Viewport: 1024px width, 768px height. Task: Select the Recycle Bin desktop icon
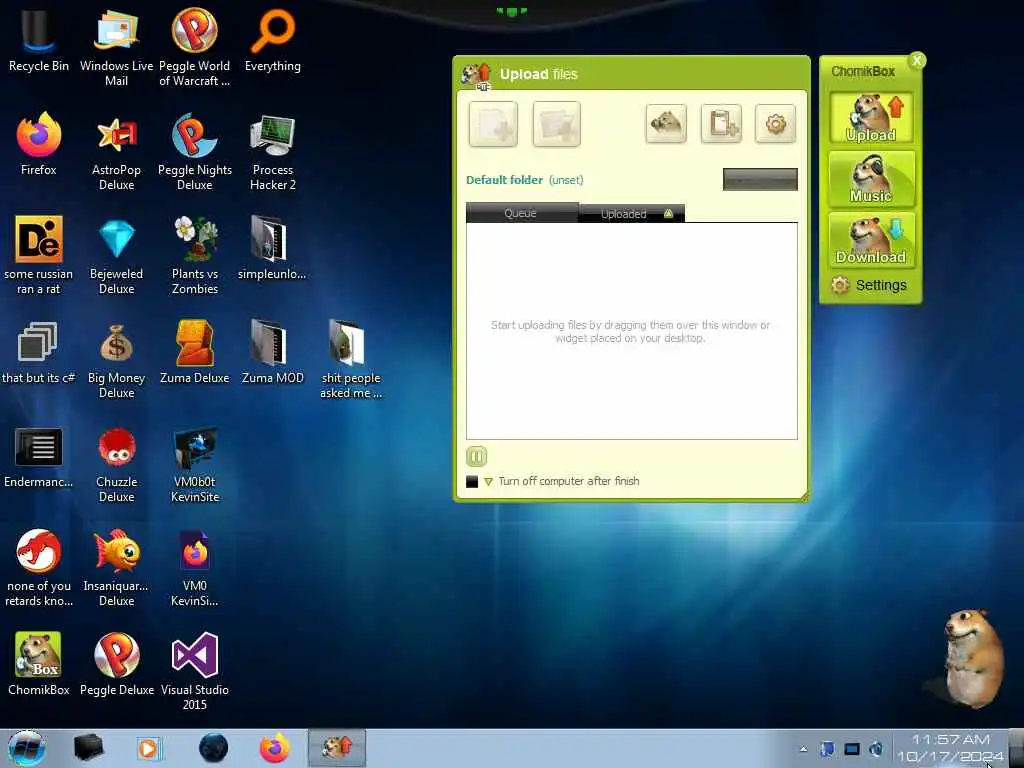(39, 41)
